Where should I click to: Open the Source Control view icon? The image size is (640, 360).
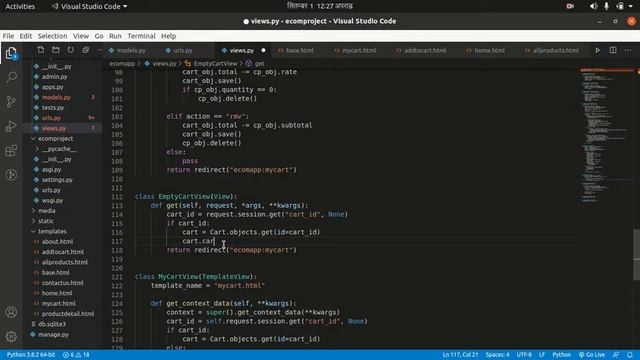click(11, 101)
